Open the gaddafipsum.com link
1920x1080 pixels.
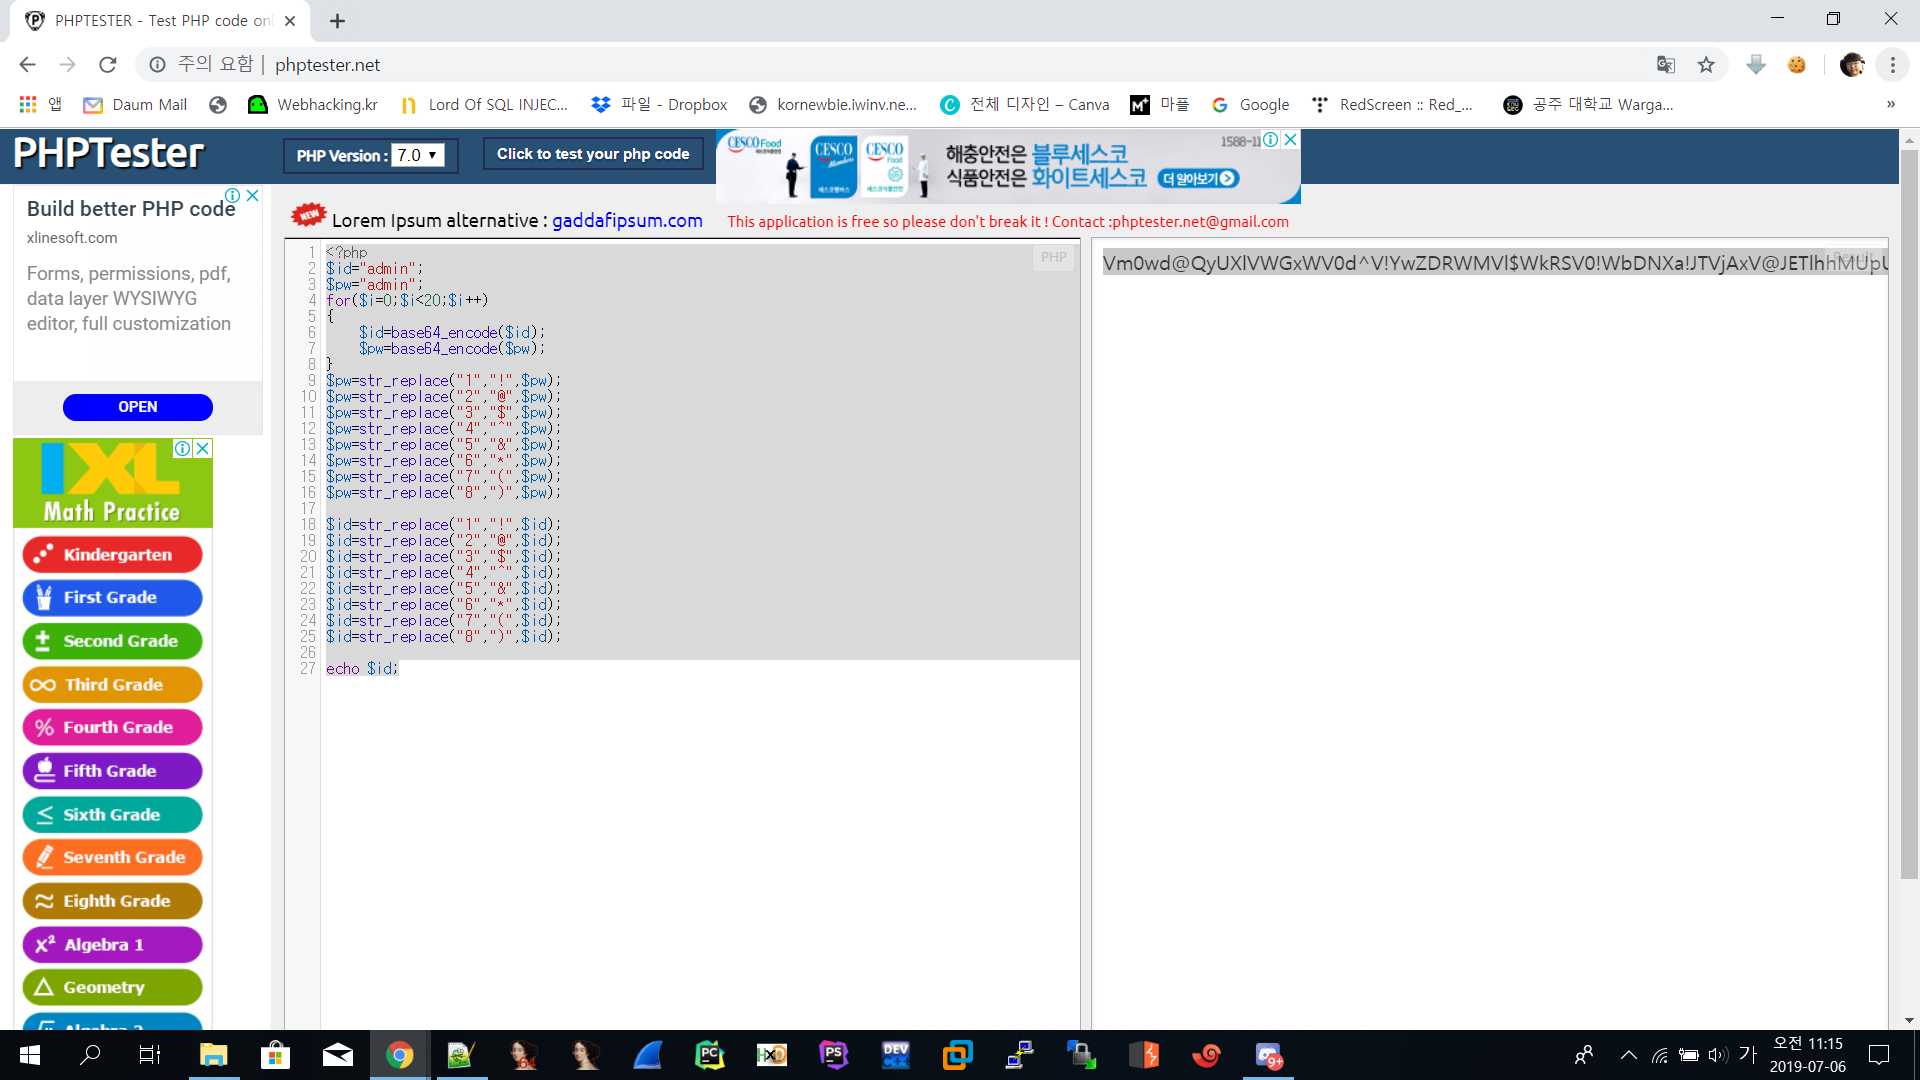pos(627,221)
